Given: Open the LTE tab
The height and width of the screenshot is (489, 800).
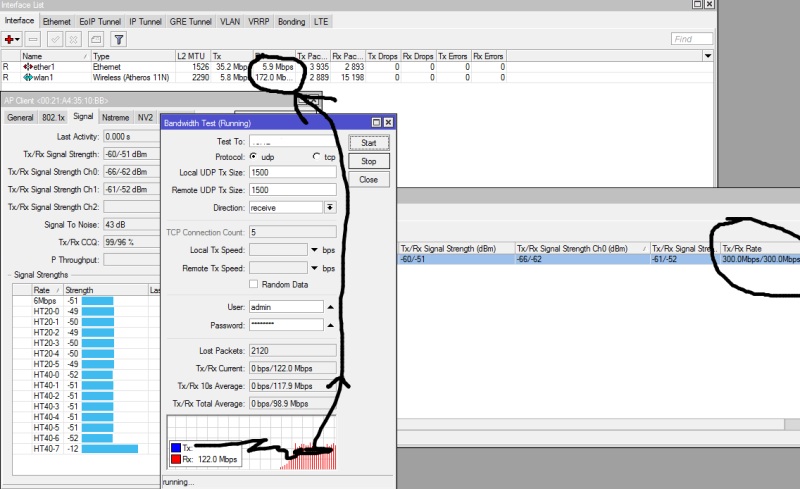Looking at the screenshot, I should tap(321, 21).
